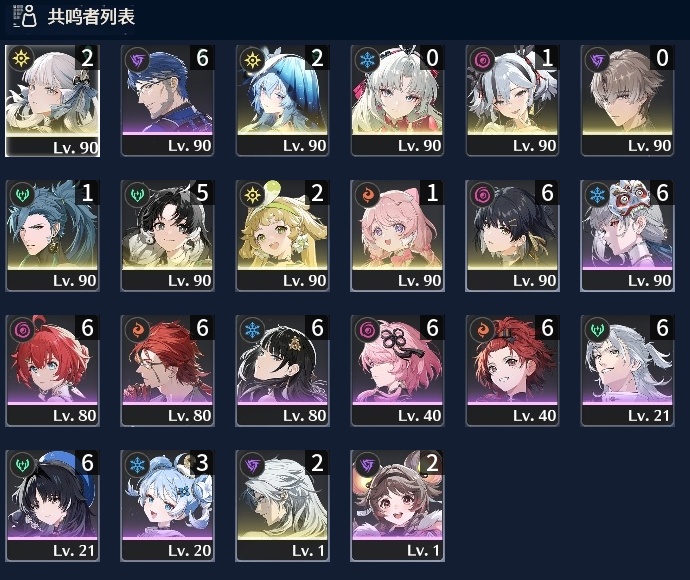Click the sequence number 5 badge

[x=202, y=192]
